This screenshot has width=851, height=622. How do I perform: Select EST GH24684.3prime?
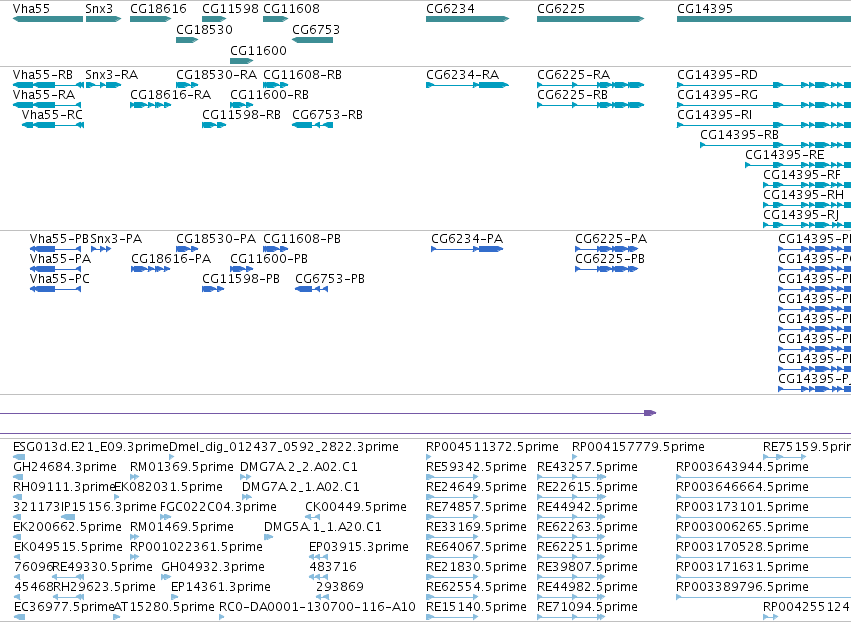tap(18, 477)
